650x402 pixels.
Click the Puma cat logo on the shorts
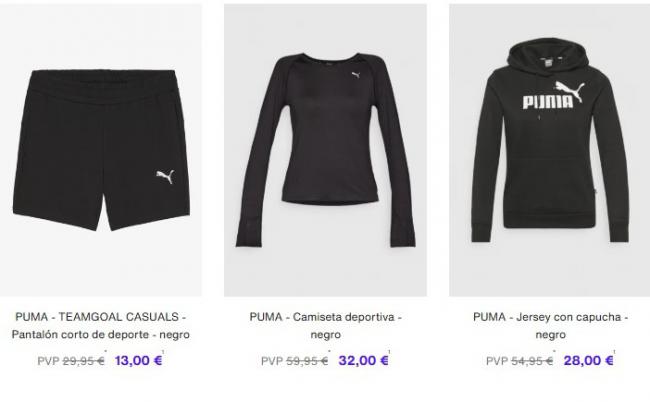[x=165, y=177]
